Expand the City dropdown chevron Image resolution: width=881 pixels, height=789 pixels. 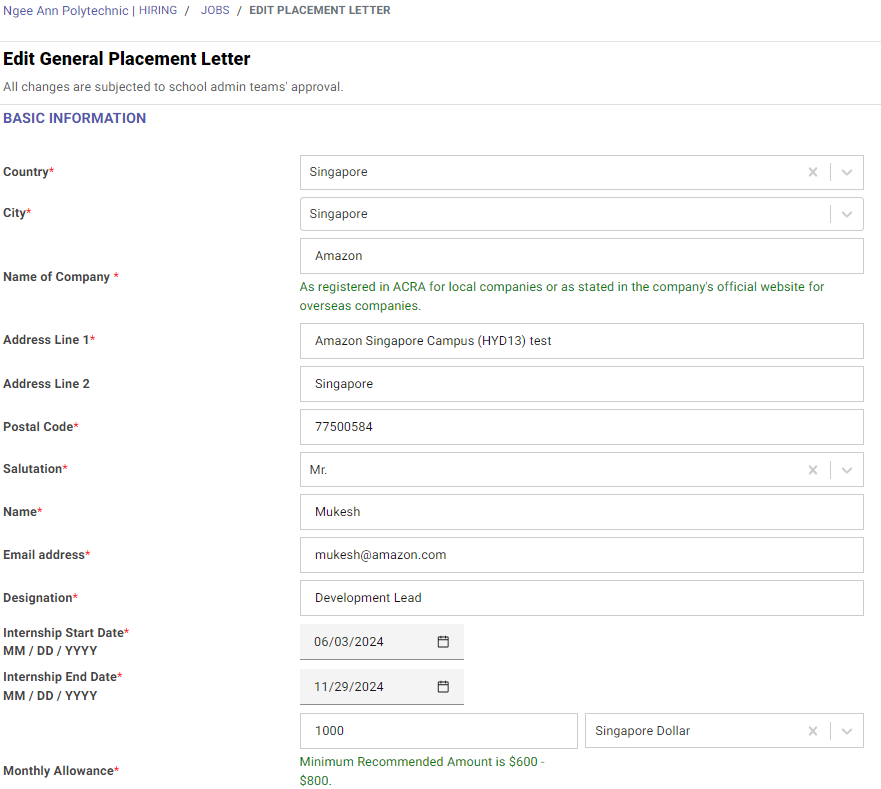click(847, 214)
